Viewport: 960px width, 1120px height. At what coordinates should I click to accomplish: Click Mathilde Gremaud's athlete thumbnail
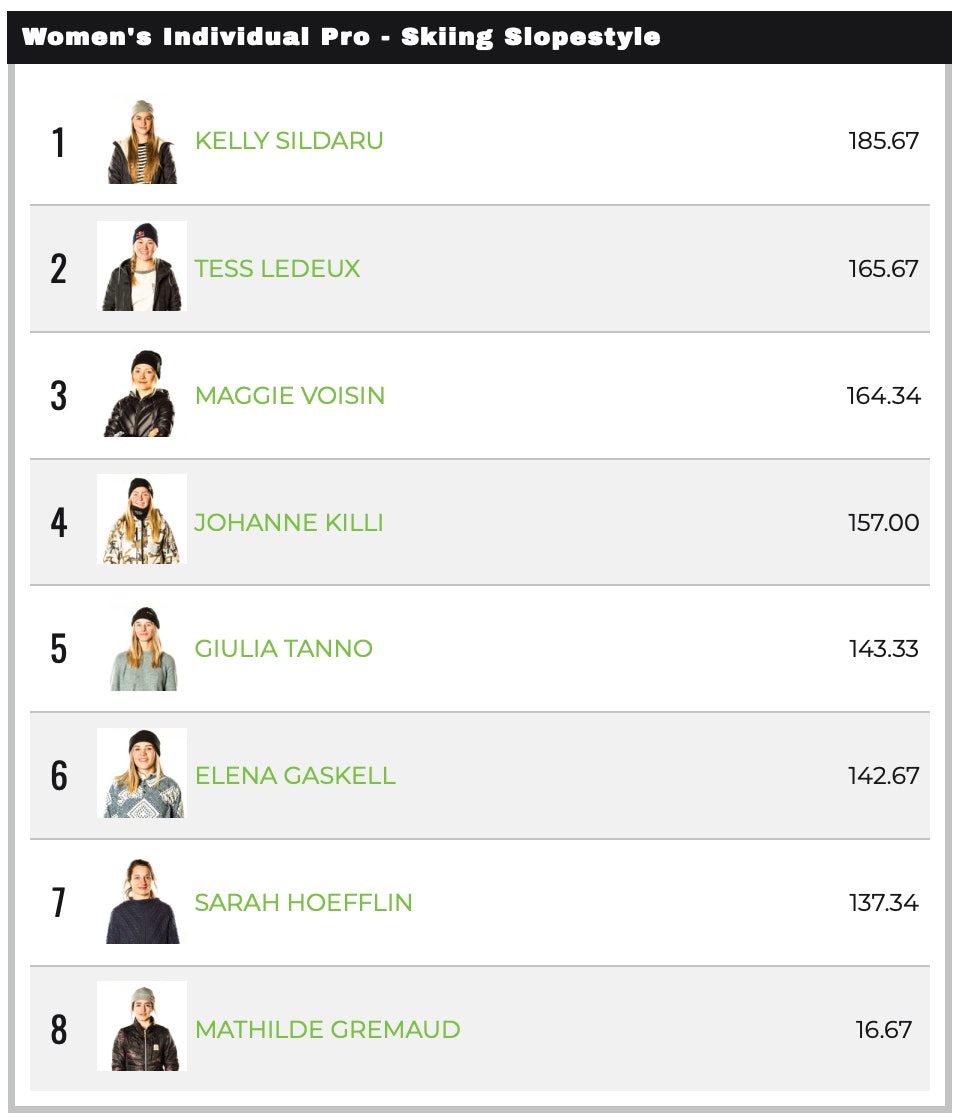tap(142, 1027)
